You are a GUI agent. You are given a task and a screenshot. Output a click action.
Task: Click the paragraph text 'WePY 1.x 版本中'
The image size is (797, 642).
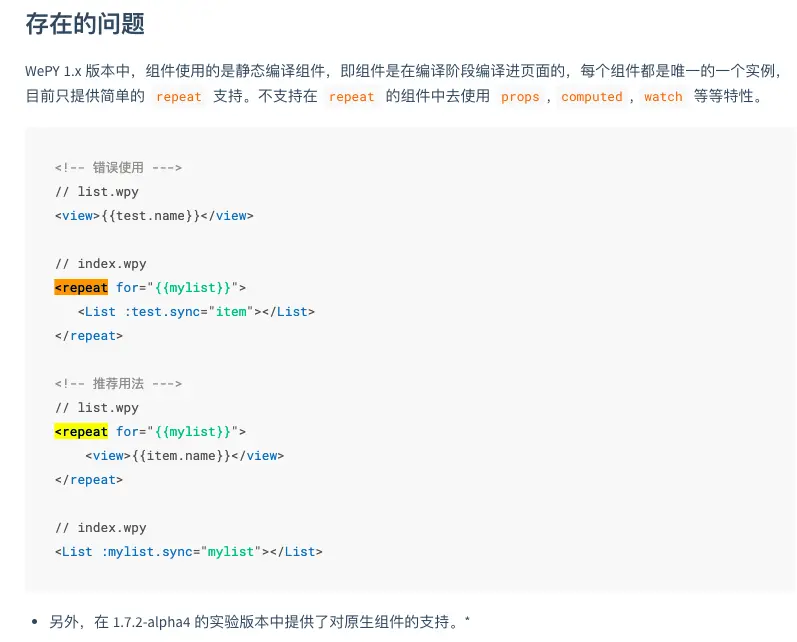click(78, 71)
